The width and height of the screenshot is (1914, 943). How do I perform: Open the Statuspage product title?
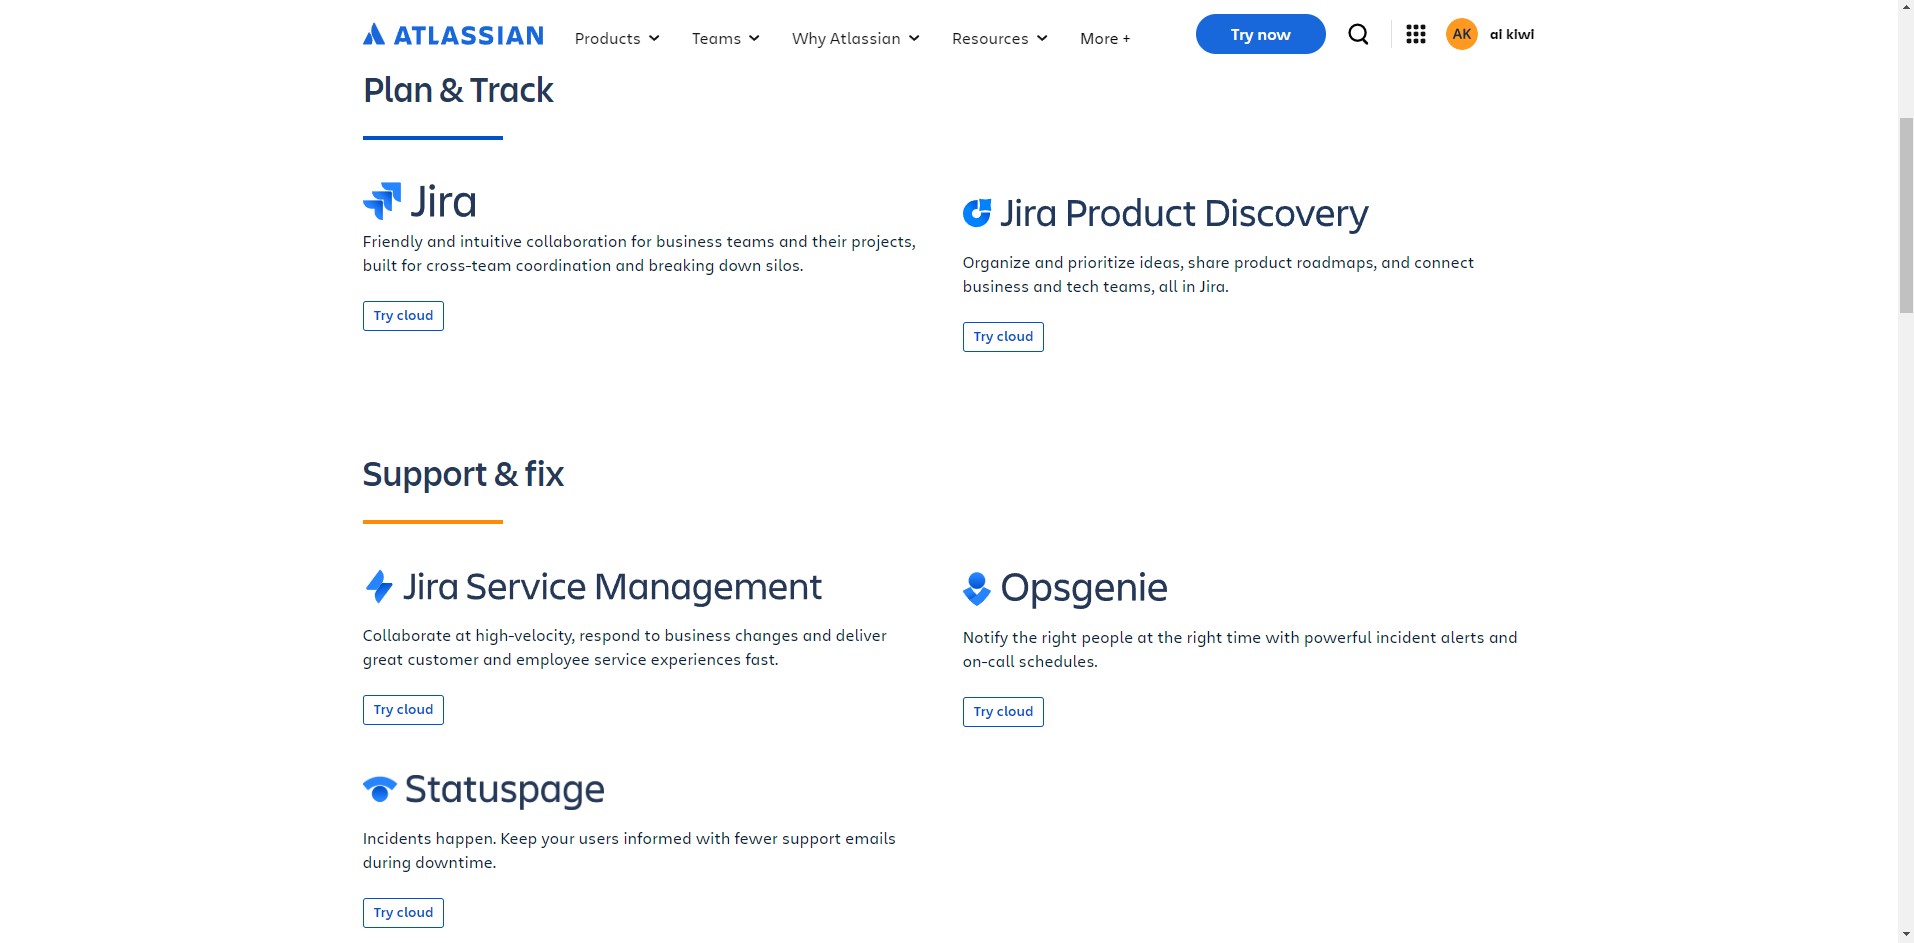(505, 790)
